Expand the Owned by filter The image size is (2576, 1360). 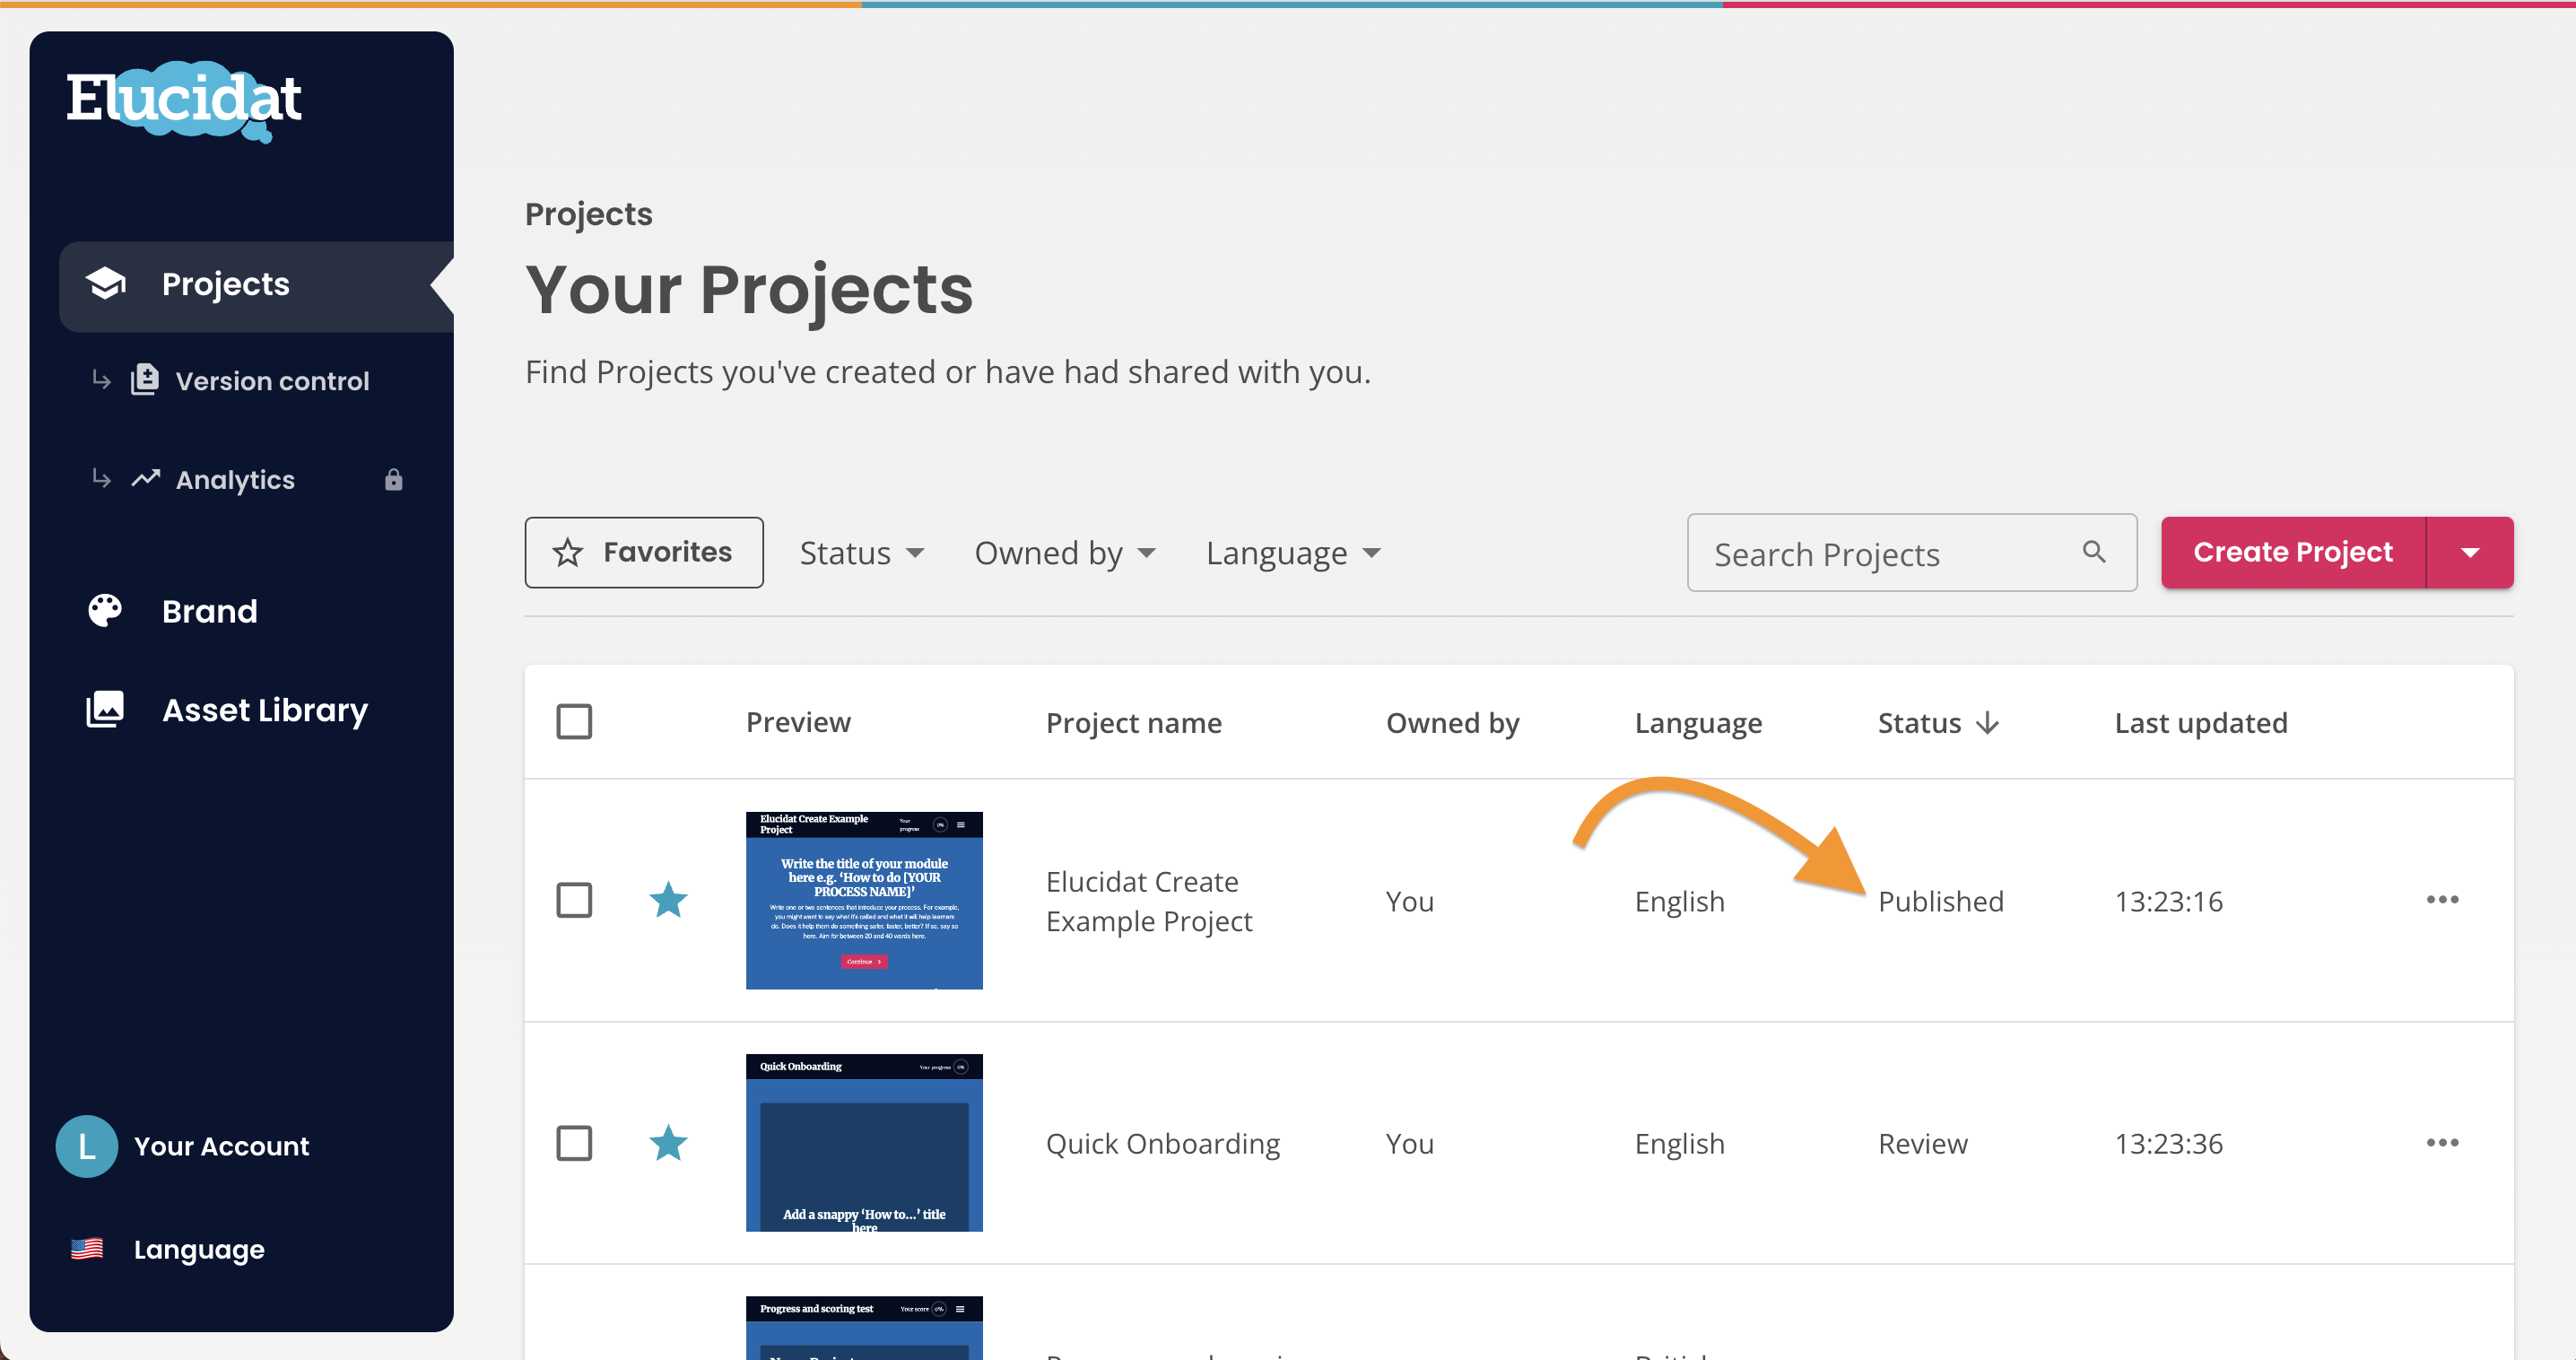pos(1064,552)
